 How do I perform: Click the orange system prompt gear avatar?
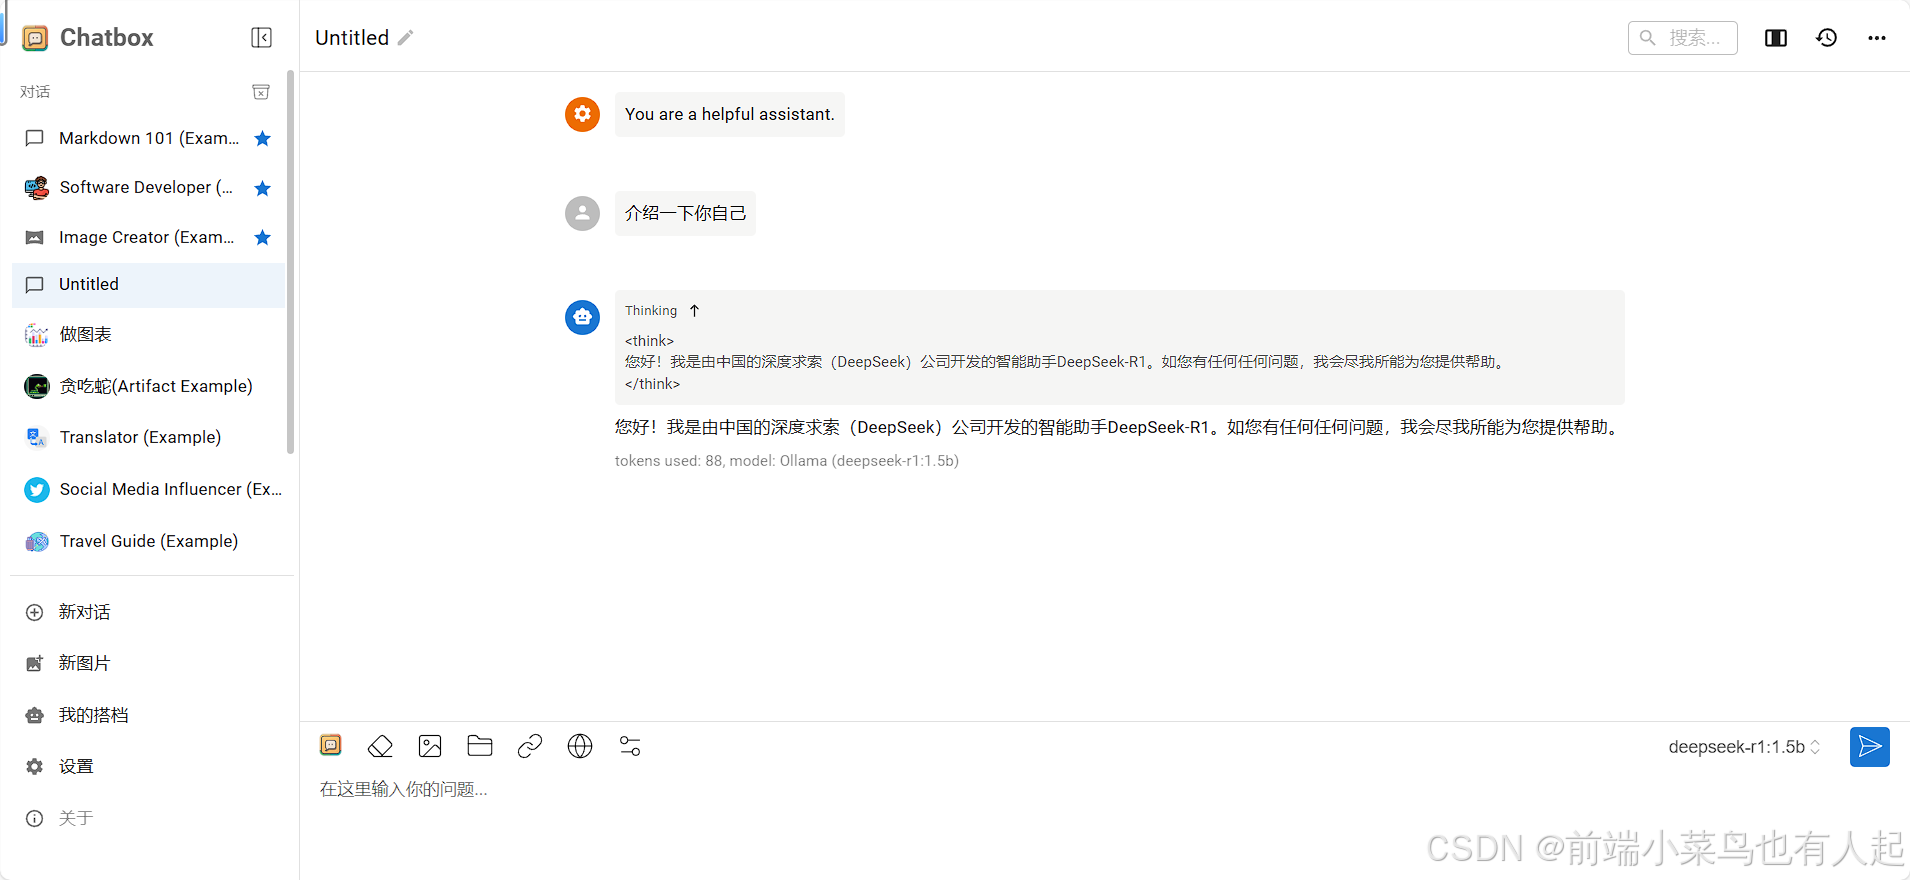(x=582, y=114)
